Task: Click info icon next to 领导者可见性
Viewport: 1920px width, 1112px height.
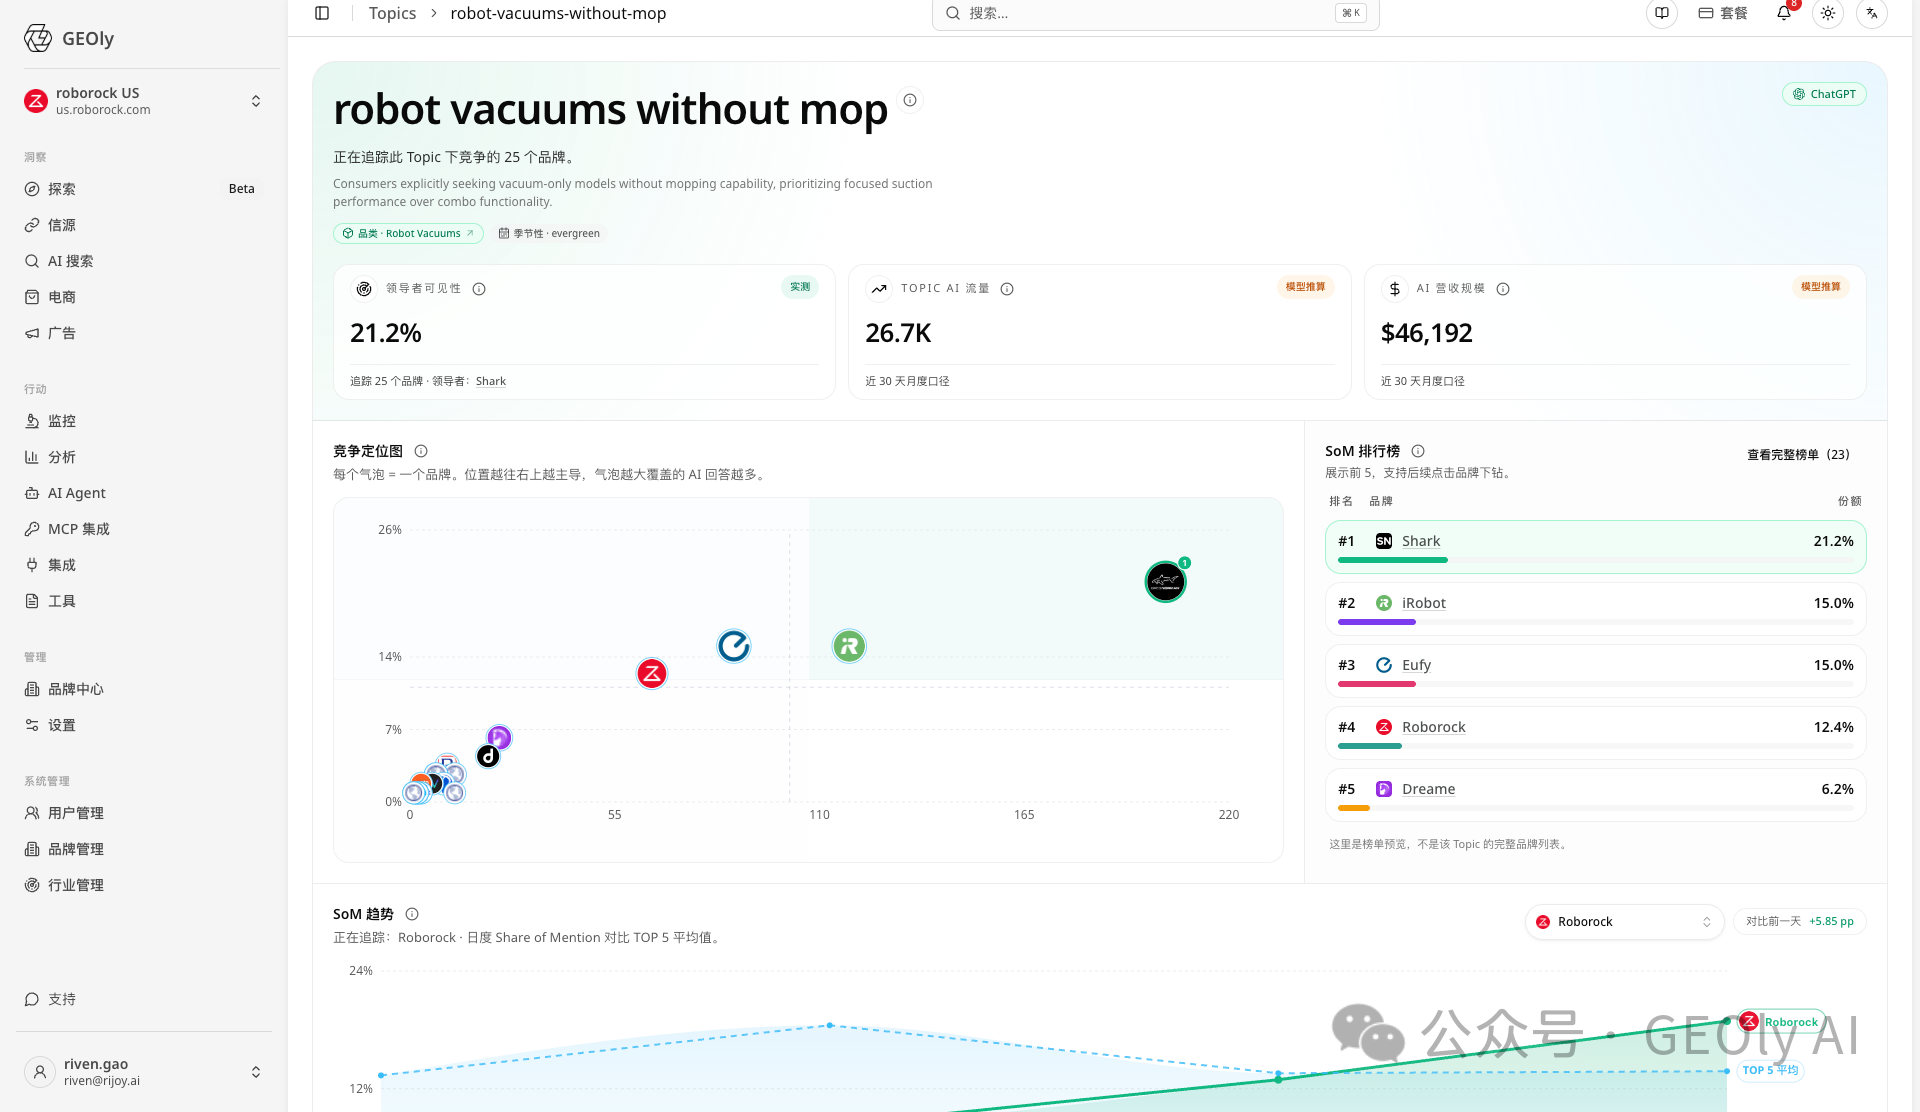Action: 479,289
